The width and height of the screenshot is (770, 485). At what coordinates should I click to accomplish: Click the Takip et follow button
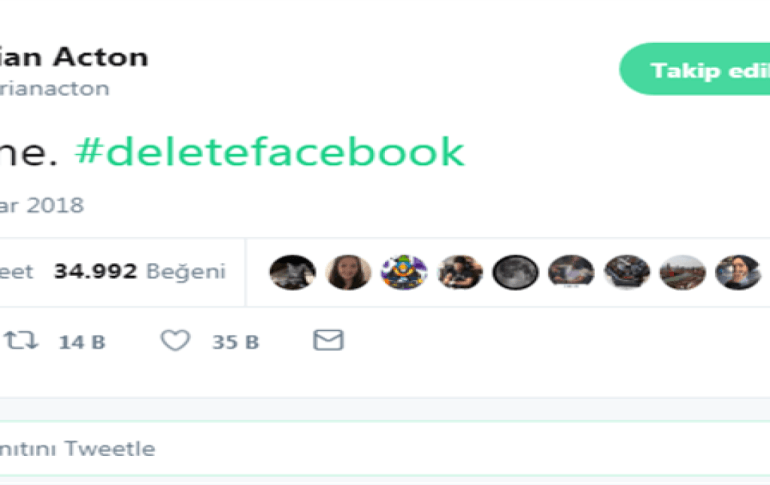coord(695,70)
